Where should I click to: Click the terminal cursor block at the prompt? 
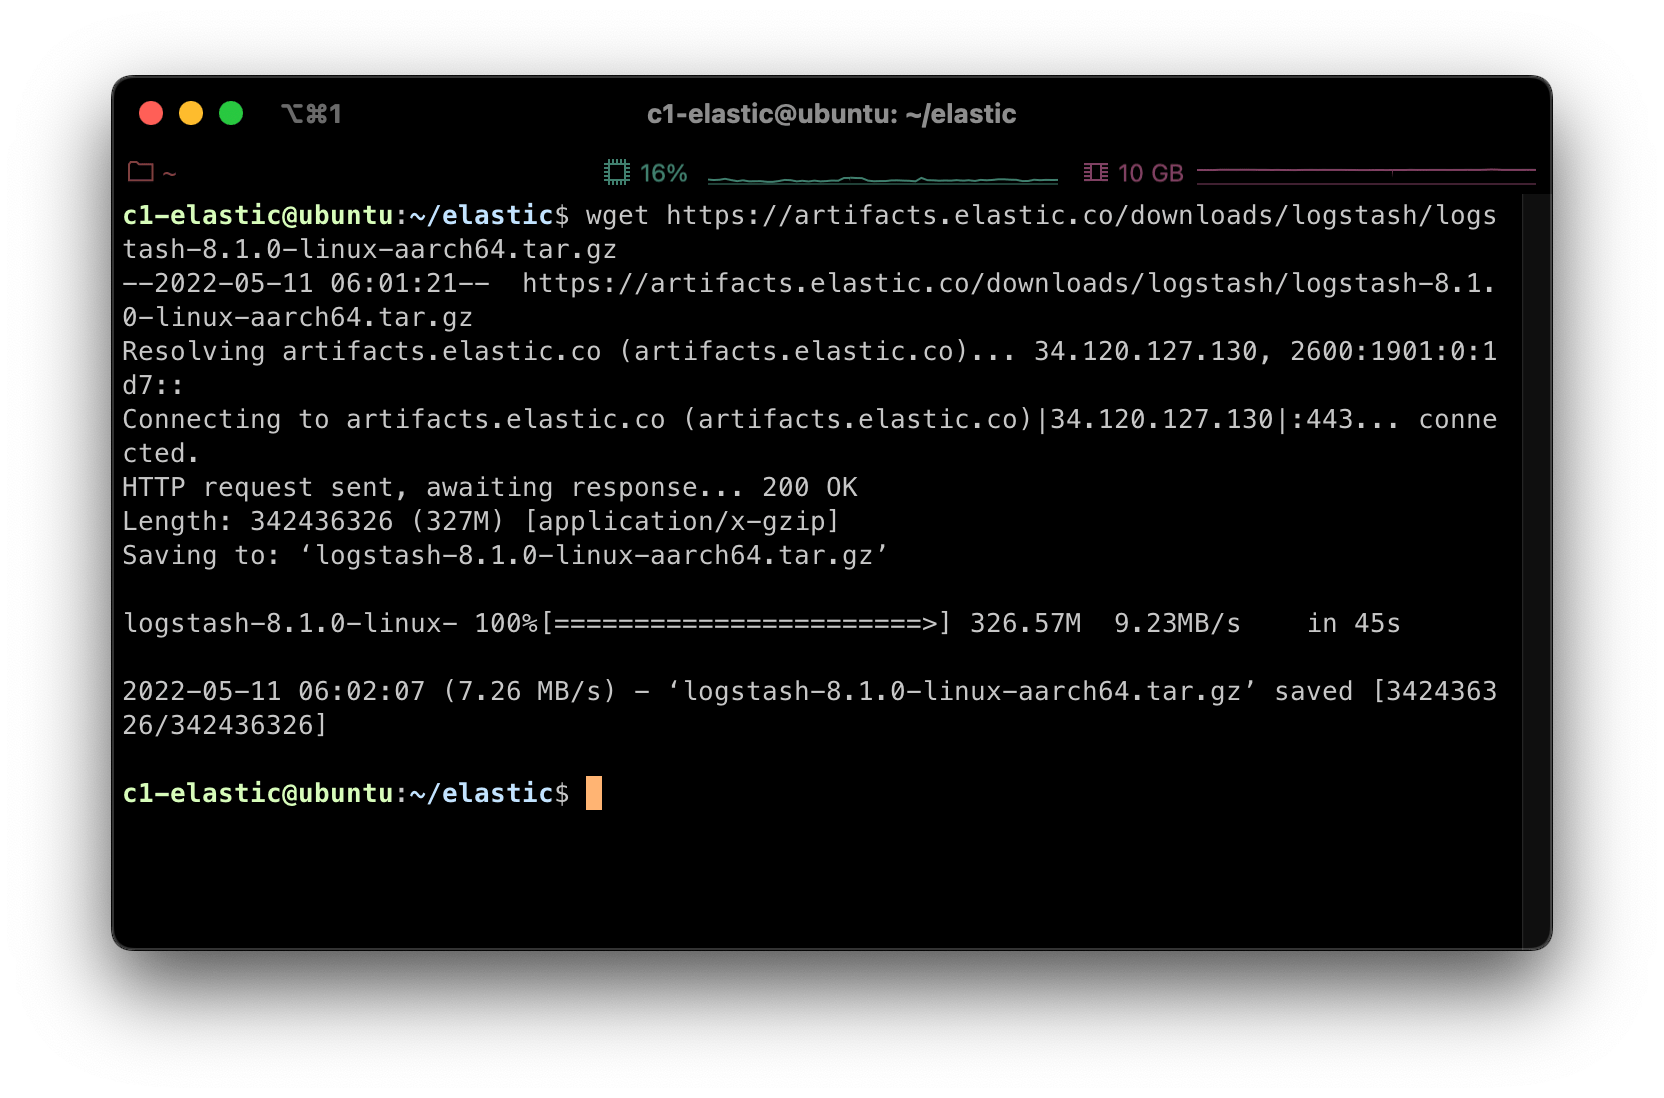(593, 792)
